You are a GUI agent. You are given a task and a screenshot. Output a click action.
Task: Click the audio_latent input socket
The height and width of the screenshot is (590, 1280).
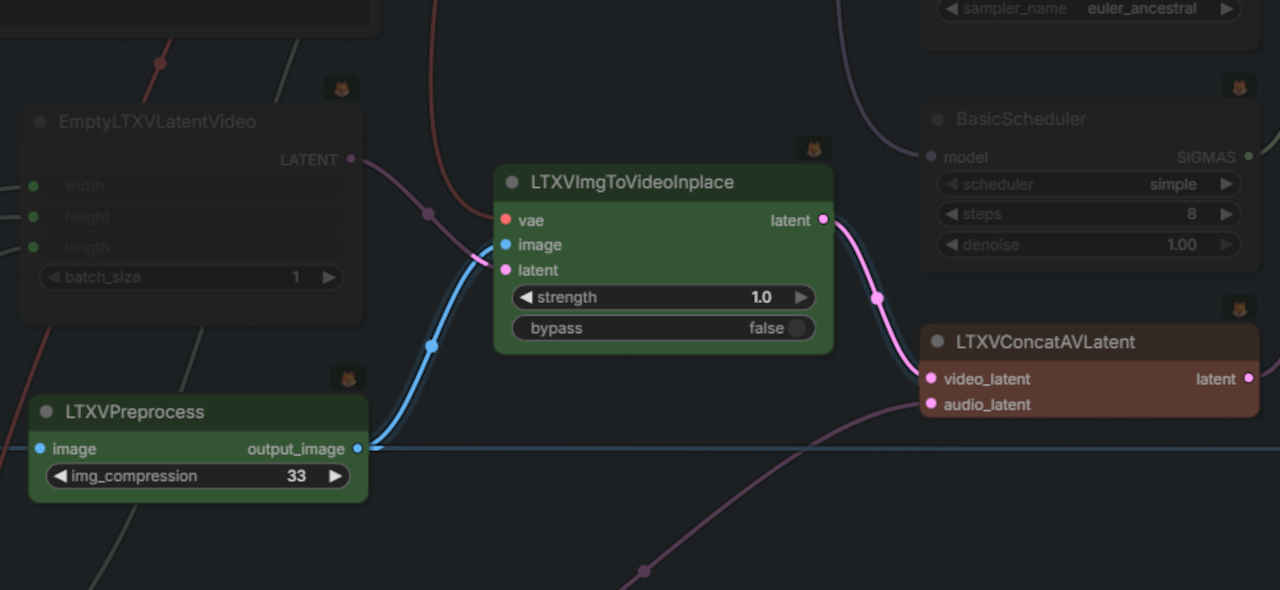931,405
